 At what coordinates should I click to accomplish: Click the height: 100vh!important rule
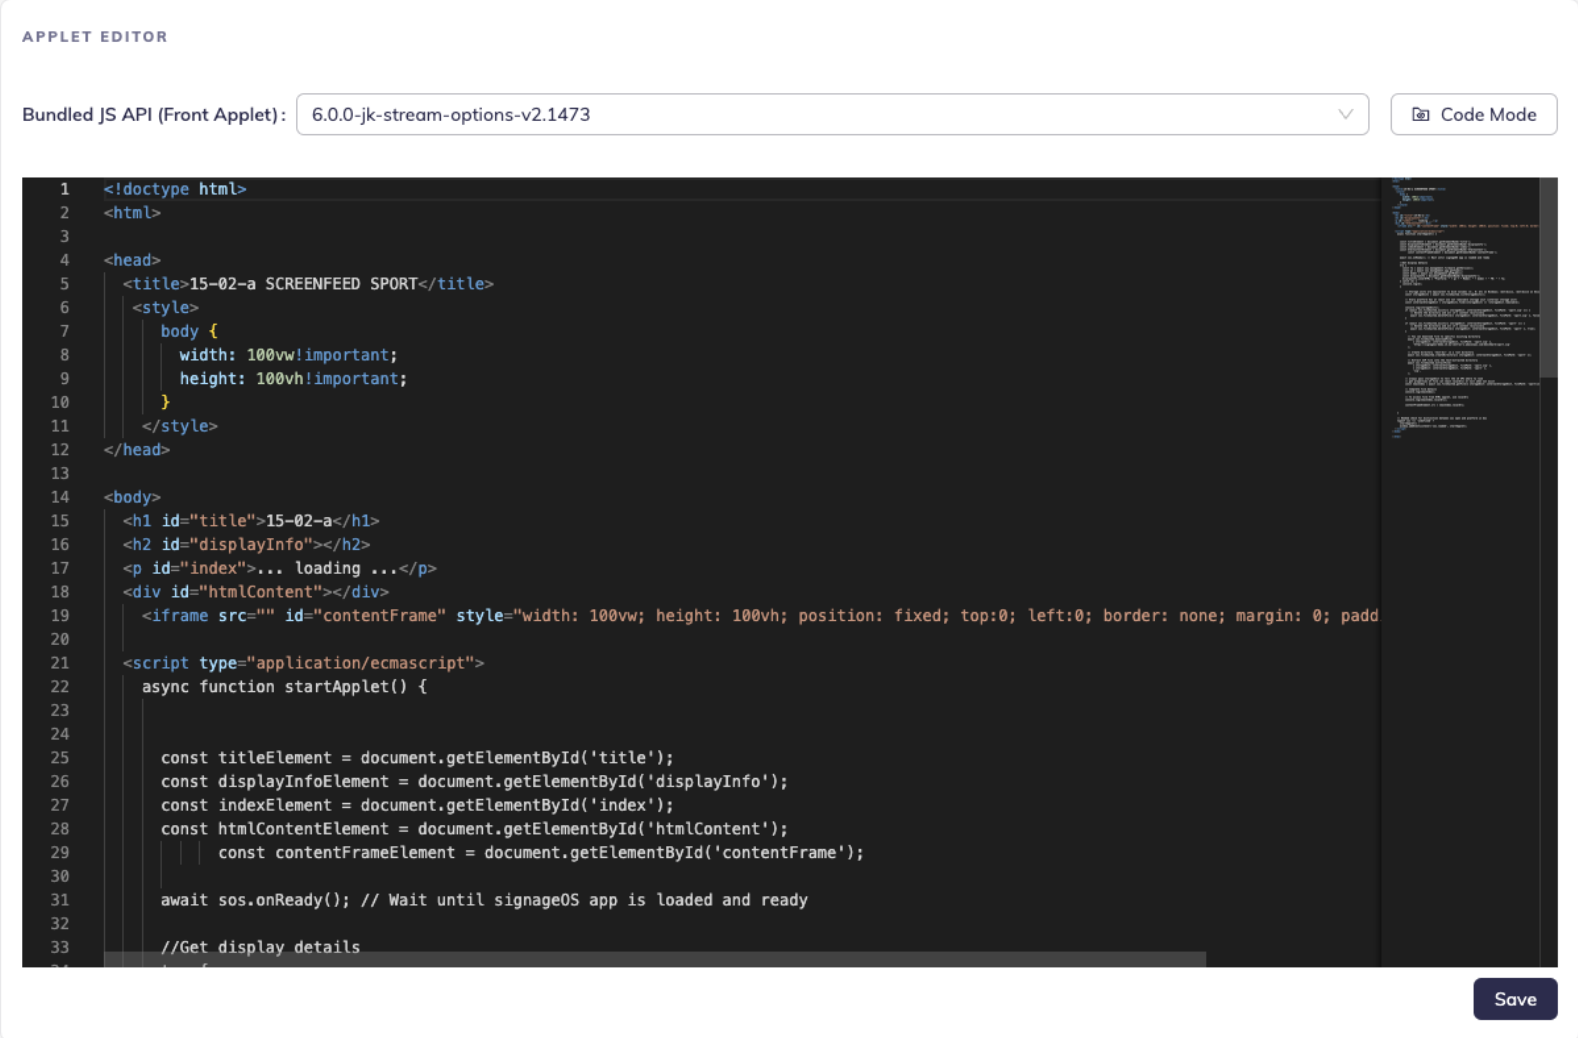(x=292, y=379)
